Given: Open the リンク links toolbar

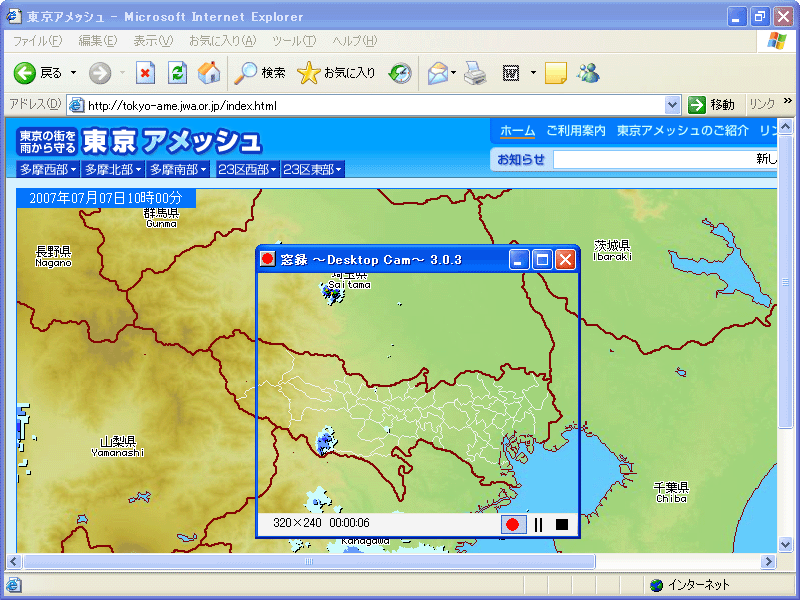Looking at the screenshot, I should tap(762, 105).
